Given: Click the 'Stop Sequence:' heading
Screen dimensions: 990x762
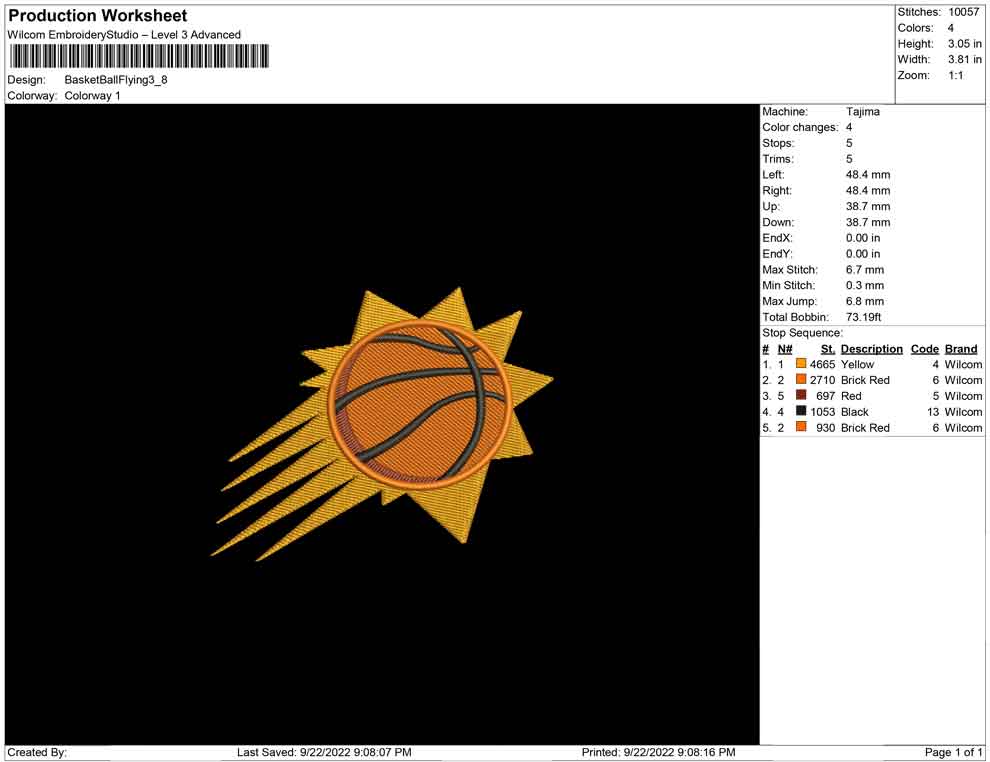Looking at the screenshot, I should (x=802, y=333).
